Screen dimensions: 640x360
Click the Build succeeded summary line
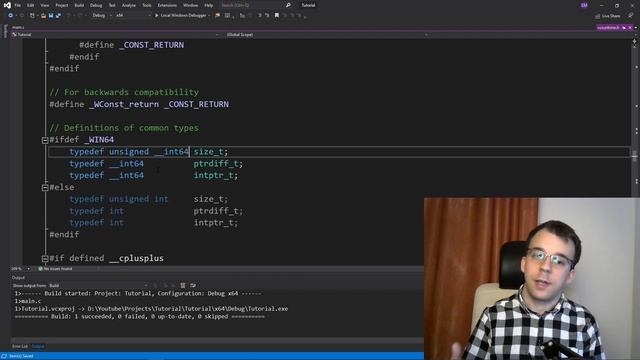click(140, 316)
